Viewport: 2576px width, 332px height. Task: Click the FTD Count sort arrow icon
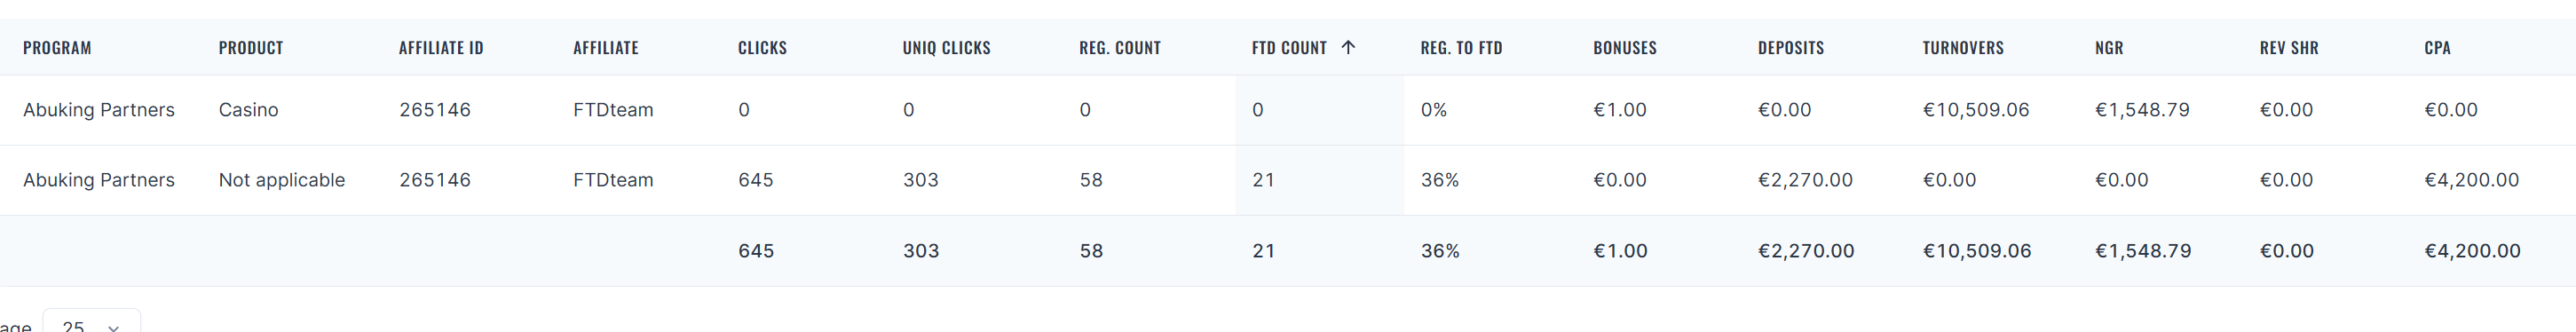(1347, 47)
